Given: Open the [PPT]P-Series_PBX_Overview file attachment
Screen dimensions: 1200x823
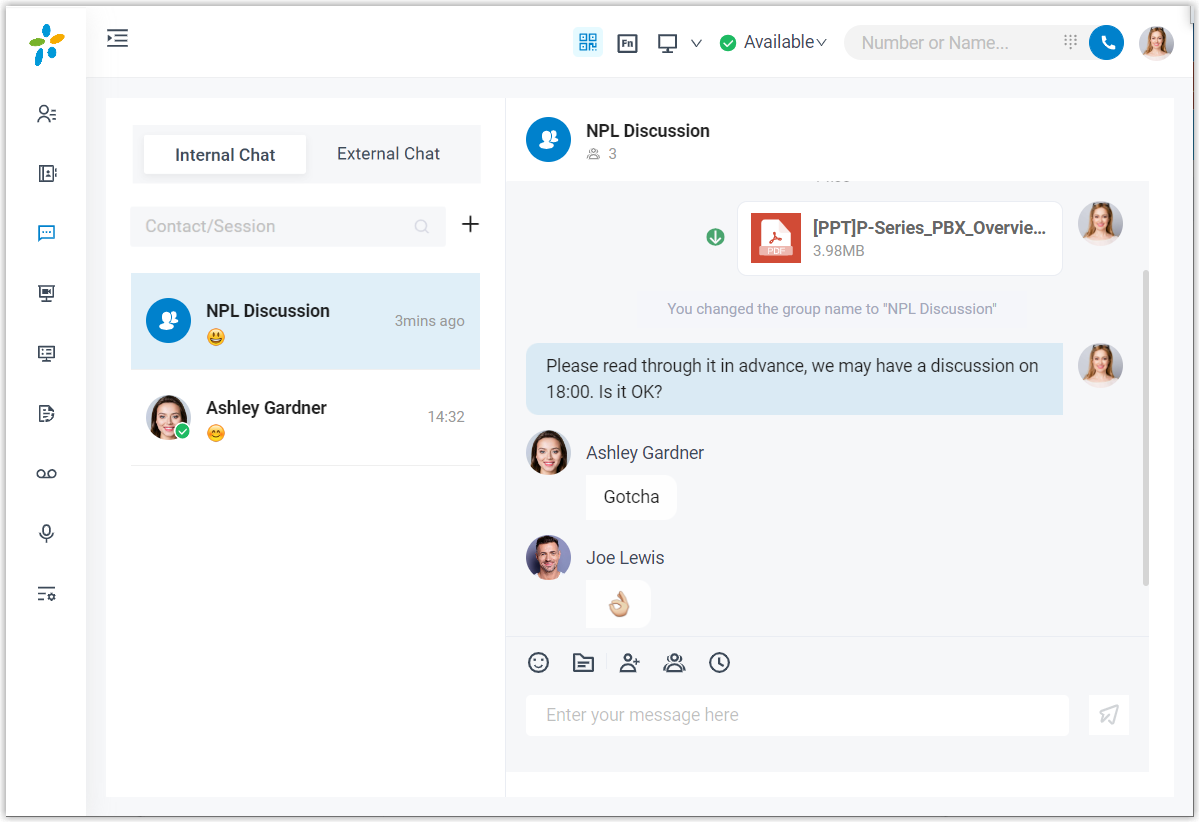Looking at the screenshot, I should click(x=900, y=238).
